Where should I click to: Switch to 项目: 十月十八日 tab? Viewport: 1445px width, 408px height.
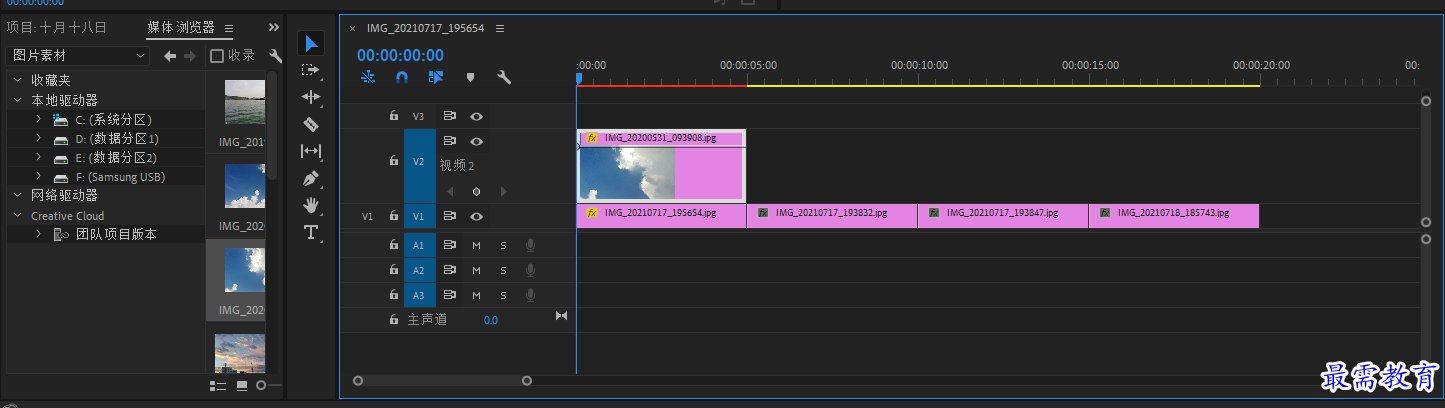pos(56,27)
